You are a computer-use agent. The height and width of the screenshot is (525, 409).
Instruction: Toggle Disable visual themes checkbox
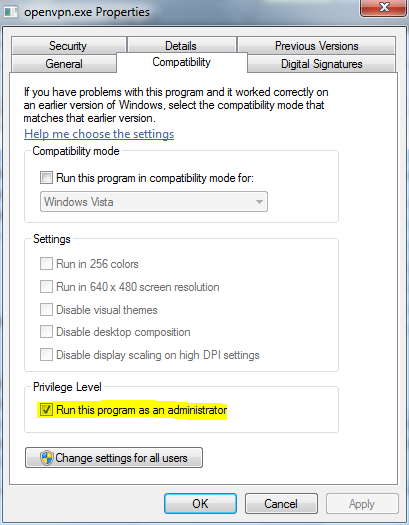(x=46, y=309)
